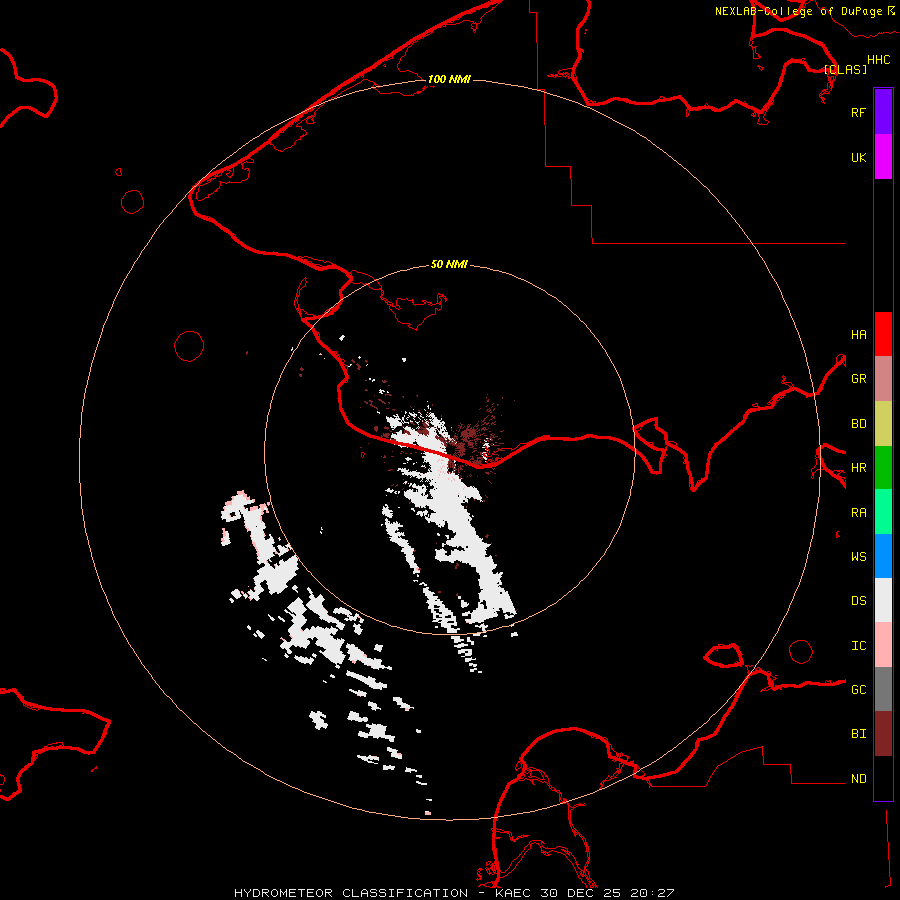Image resolution: width=900 pixels, height=900 pixels.
Task: Click the DS white legend swatch
Action: click(883, 600)
